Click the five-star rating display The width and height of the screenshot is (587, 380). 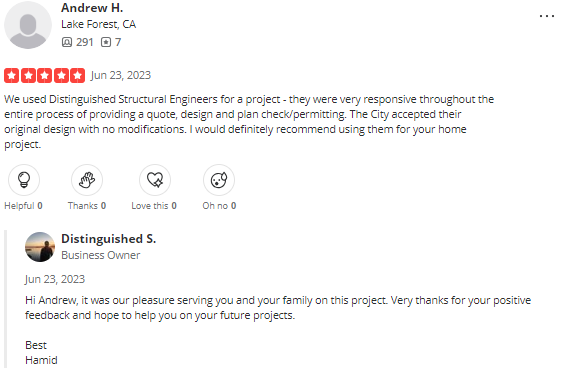pyautogui.click(x=45, y=76)
